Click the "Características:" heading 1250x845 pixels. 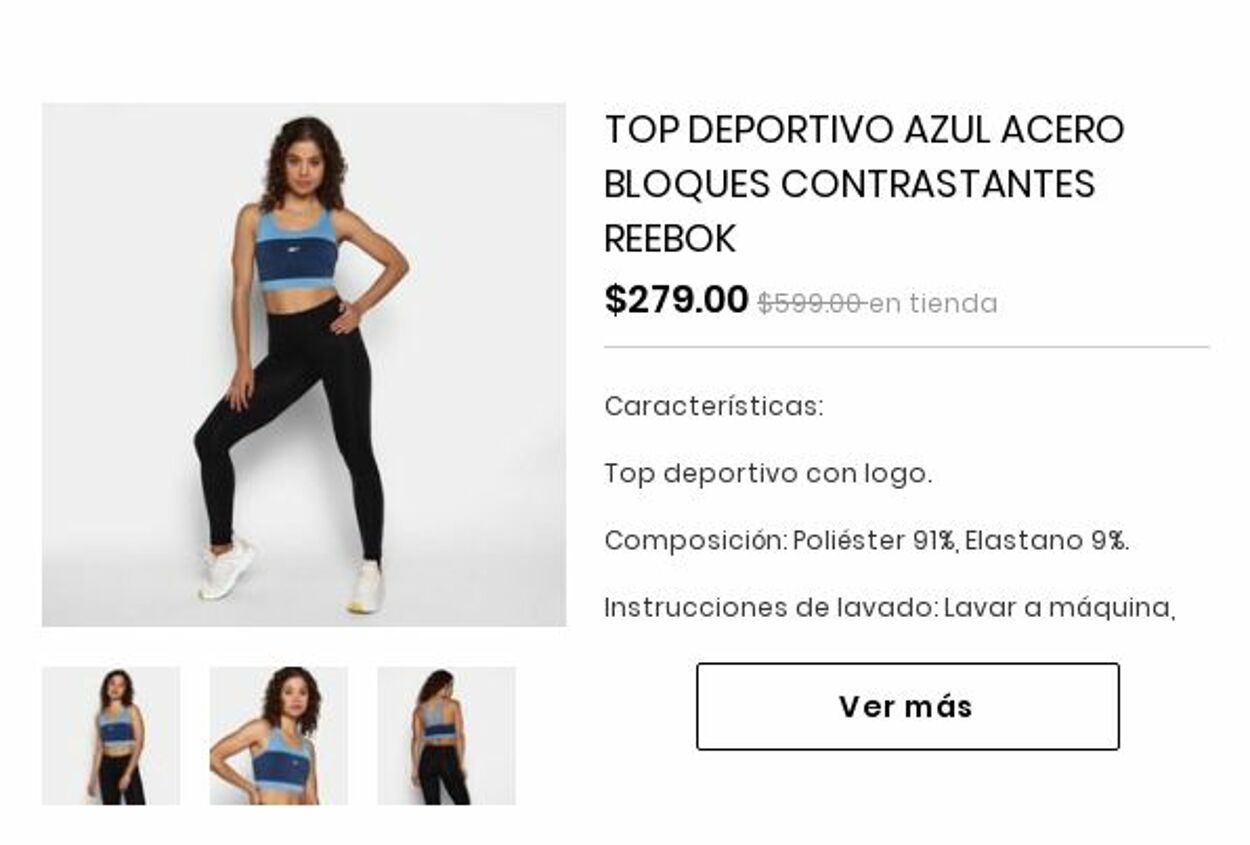coord(714,407)
